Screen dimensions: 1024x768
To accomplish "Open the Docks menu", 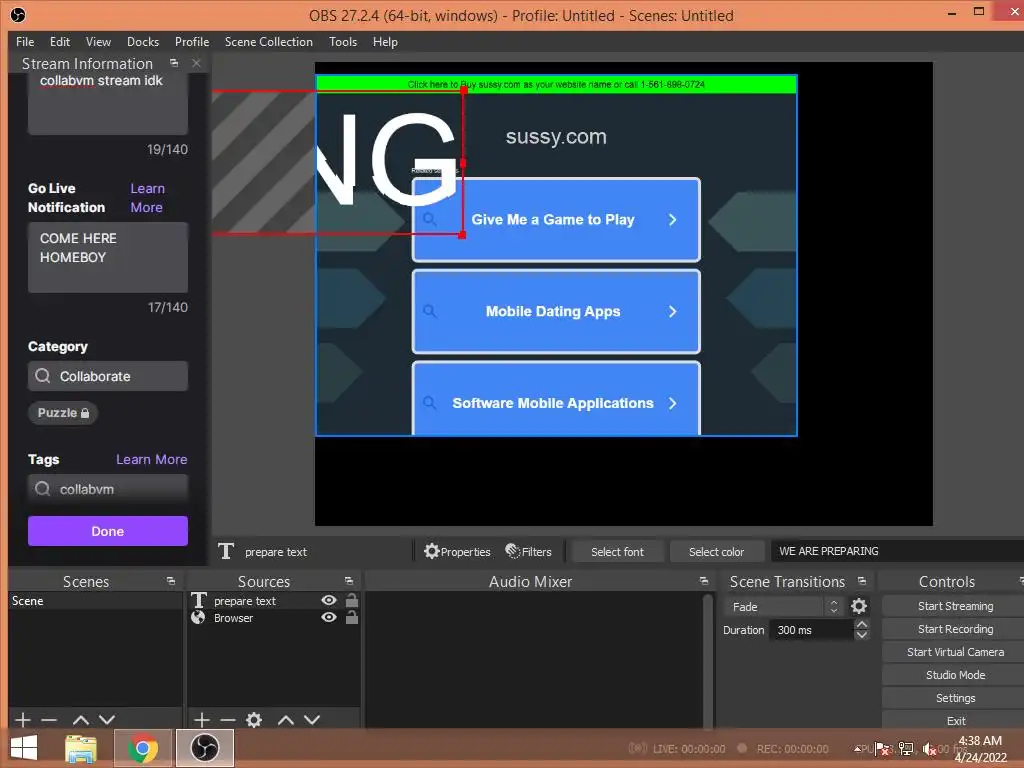I will 142,42.
